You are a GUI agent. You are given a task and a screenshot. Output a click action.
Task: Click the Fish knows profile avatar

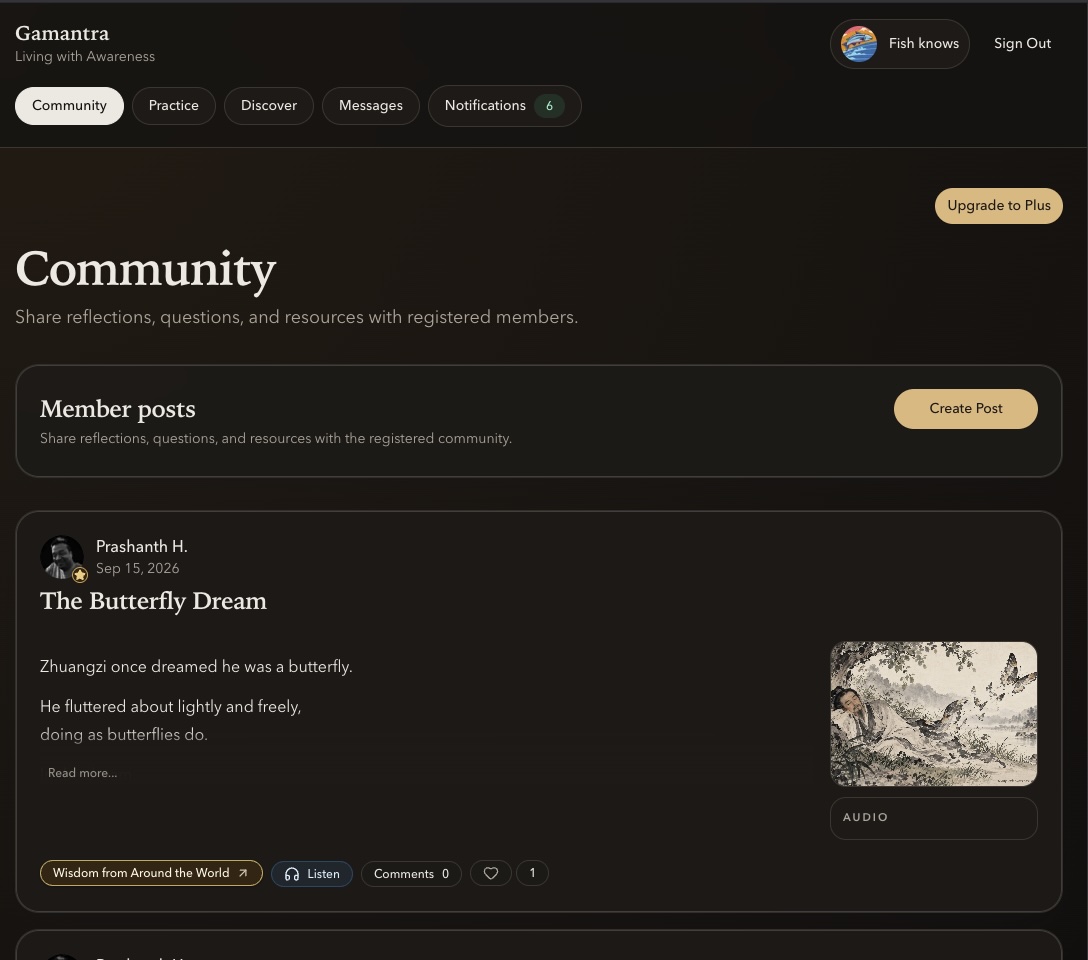tap(858, 44)
